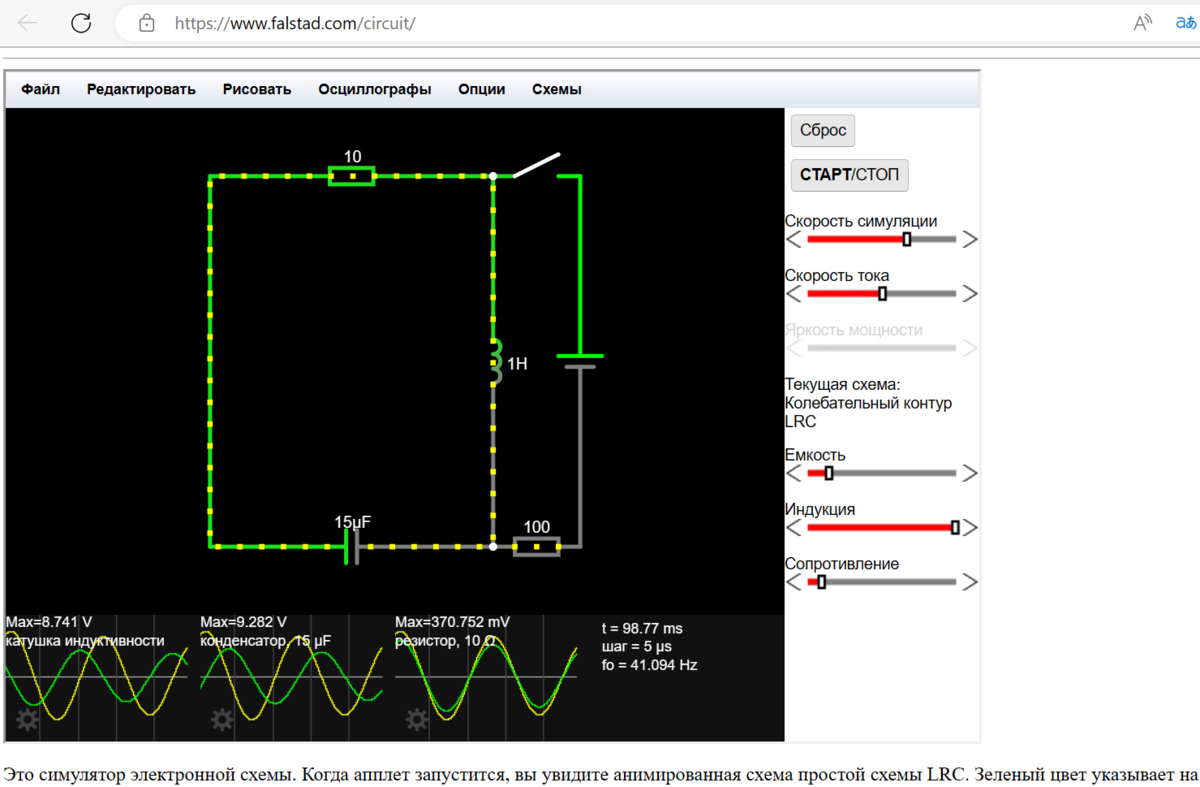Click the 'Max=8.741 V' label
This screenshot has width=1200, height=787.
pyautogui.click(x=49, y=622)
